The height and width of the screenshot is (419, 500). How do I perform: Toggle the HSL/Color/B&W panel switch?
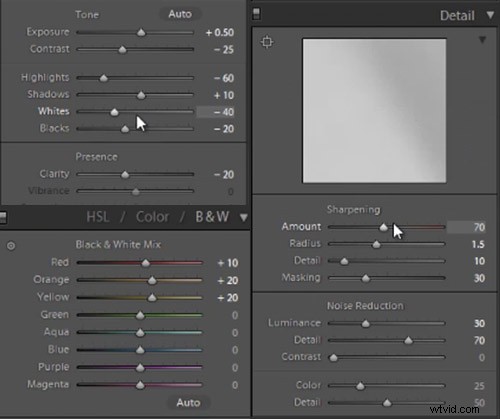click(x=3, y=218)
